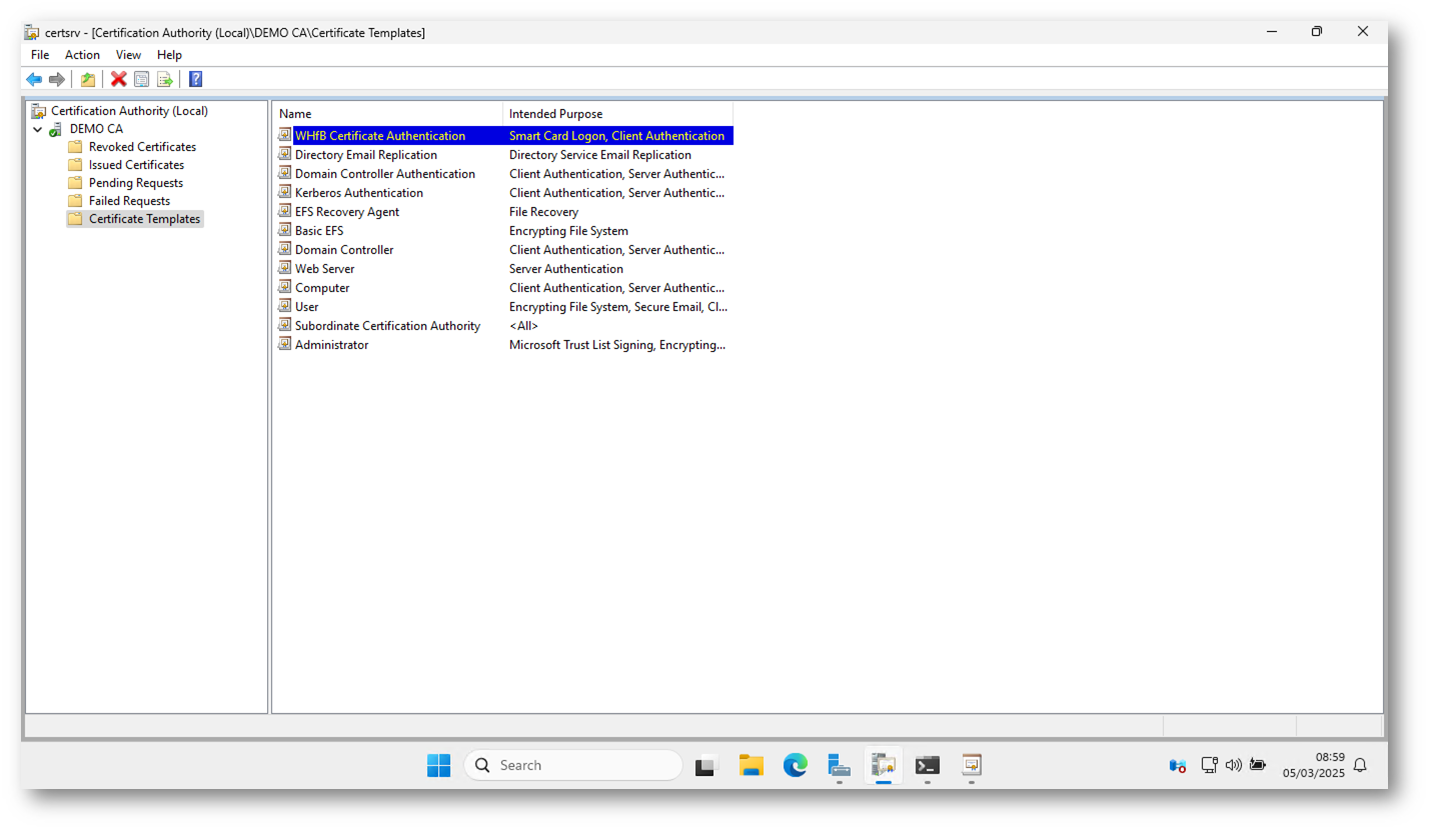Open Task View from the taskbar
Image resolution: width=1430 pixels, height=831 pixels.
(x=708, y=766)
